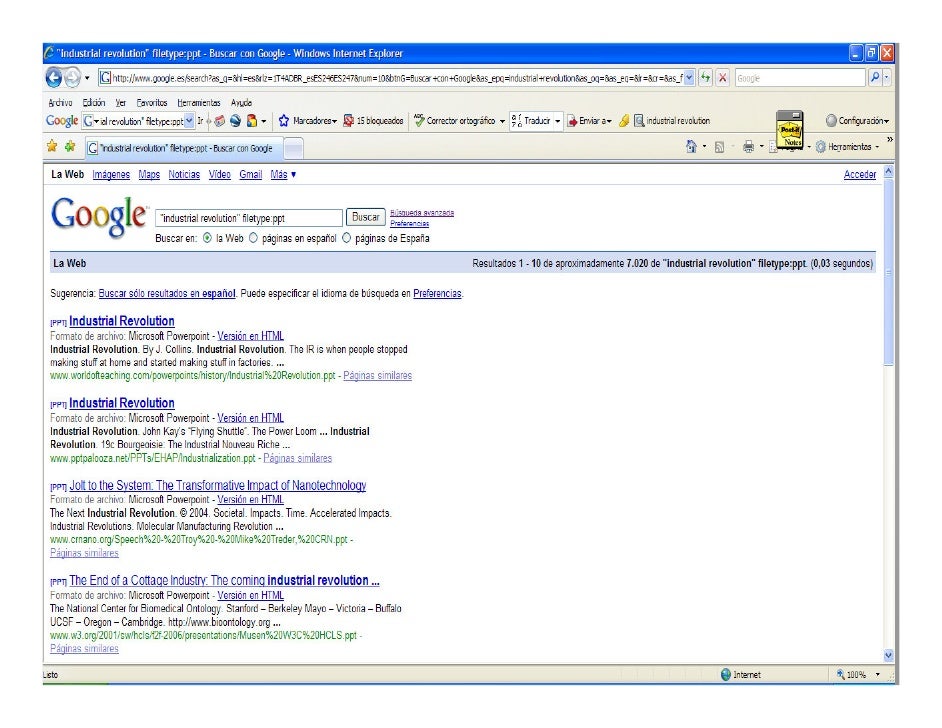Click the Stop loading X icon
The image size is (942, 728).
click(723, 77)
